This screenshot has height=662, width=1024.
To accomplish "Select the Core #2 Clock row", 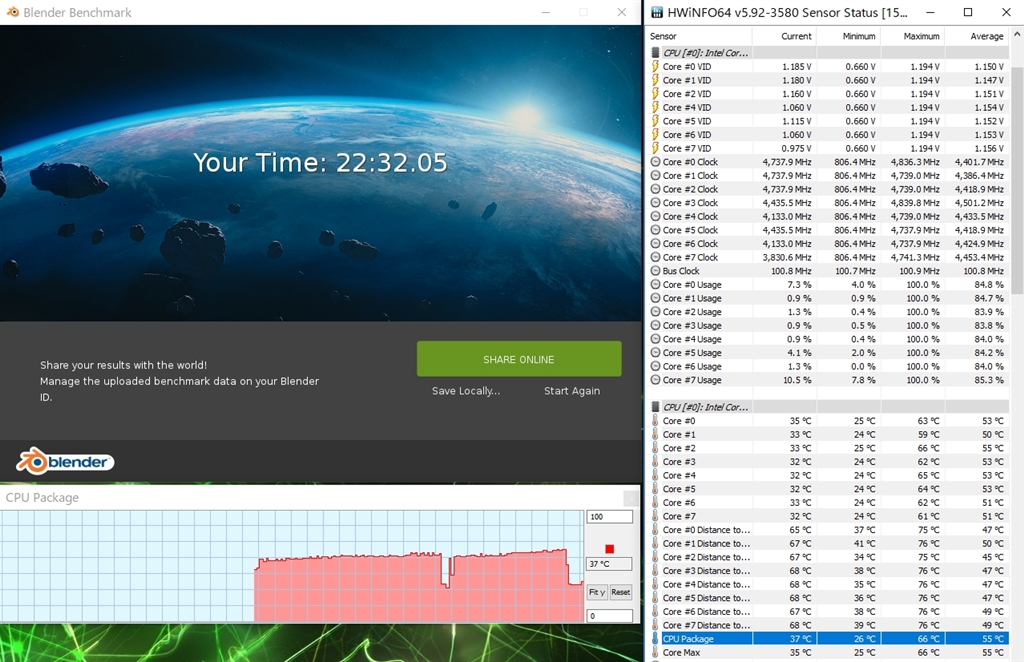I will click(x=828, y=189).
